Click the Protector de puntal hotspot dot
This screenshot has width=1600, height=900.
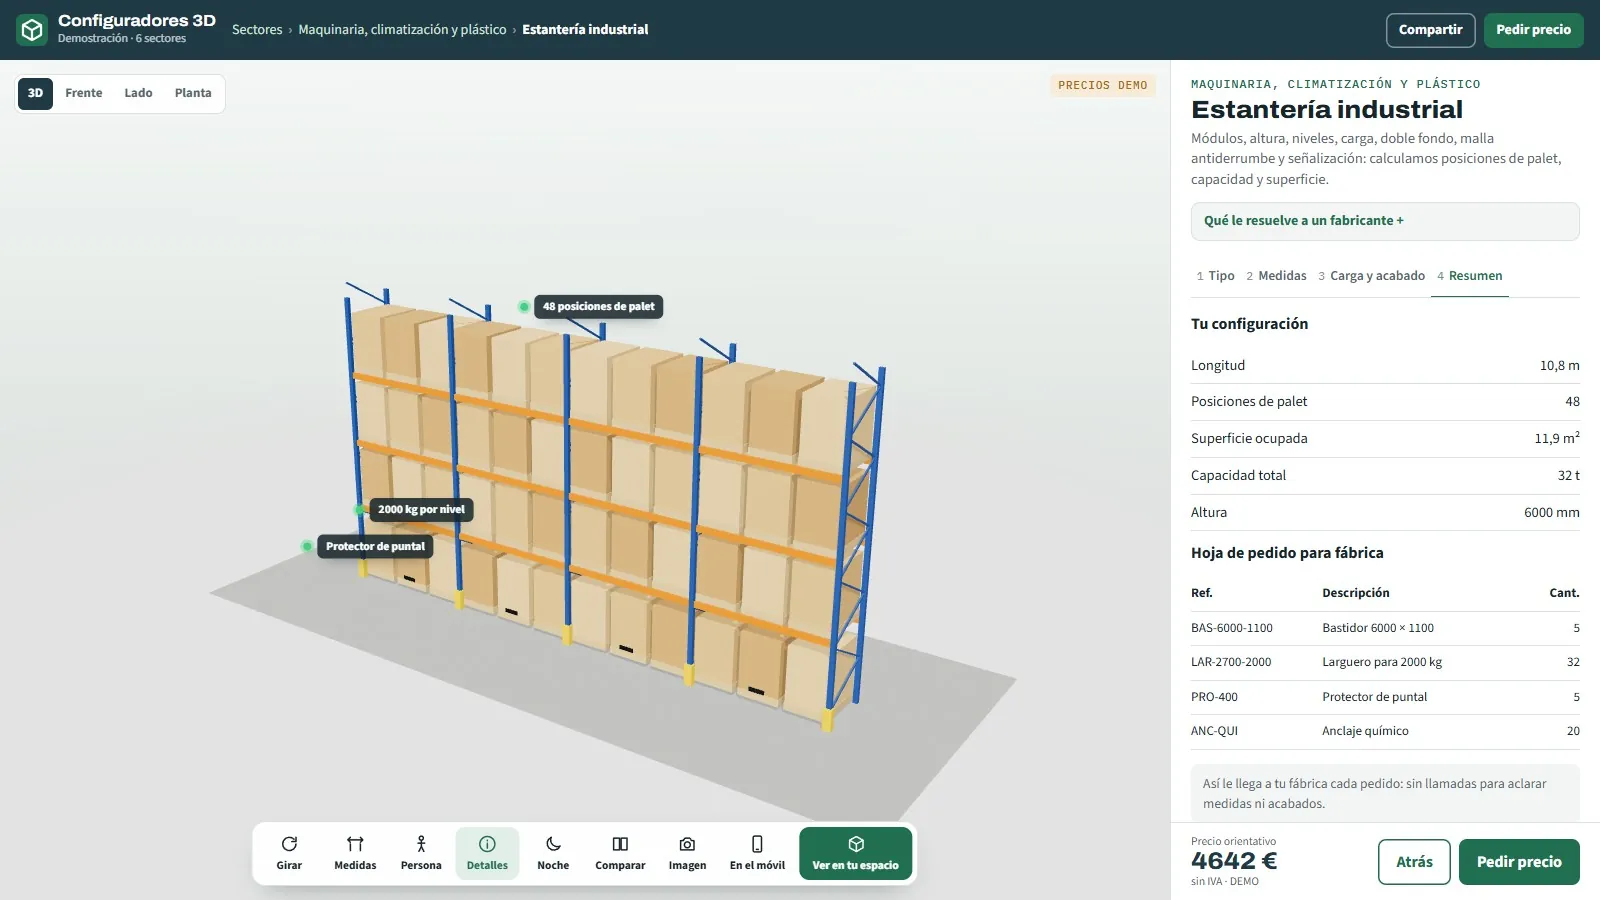point(307,547)
